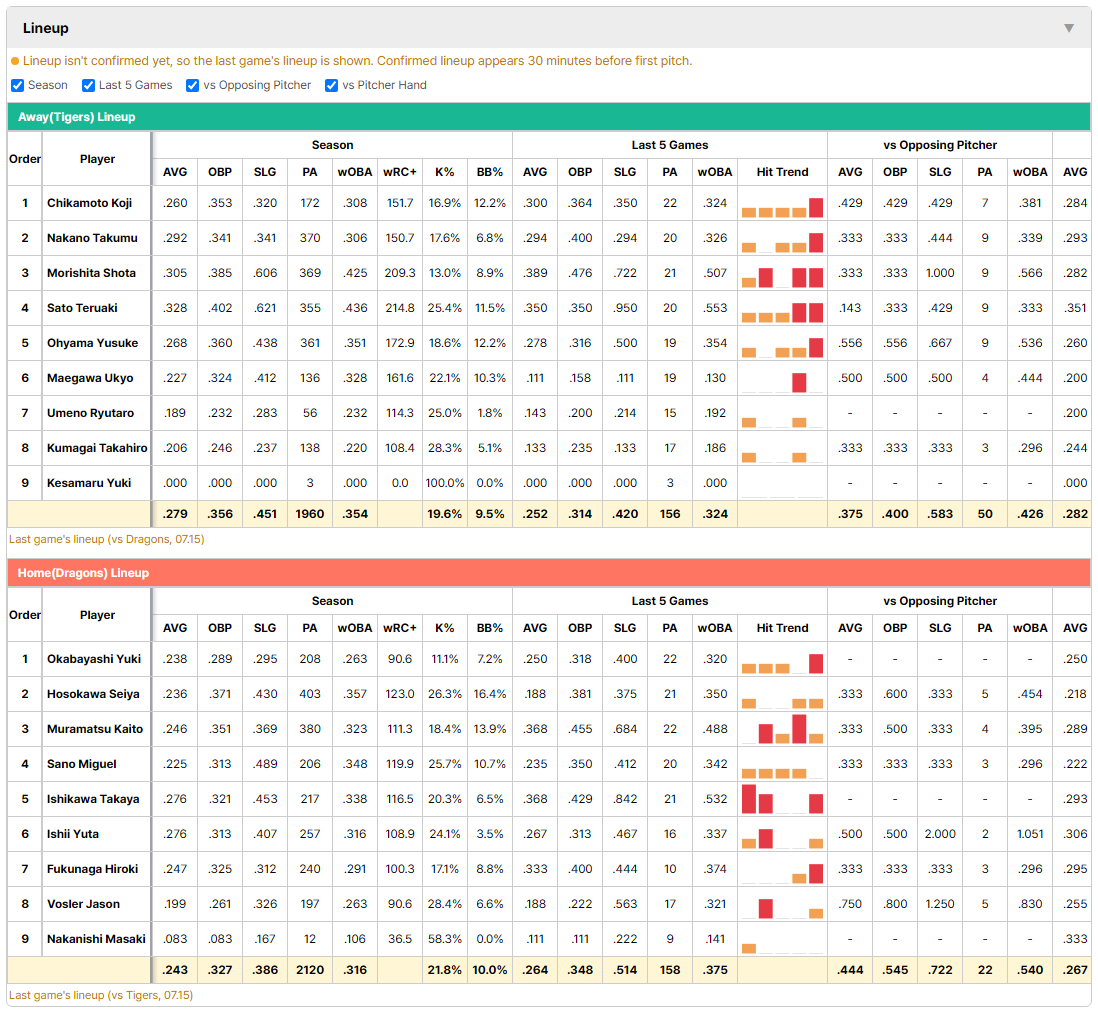Click Sato Teruaki hit trend chart

click(782, 309)
